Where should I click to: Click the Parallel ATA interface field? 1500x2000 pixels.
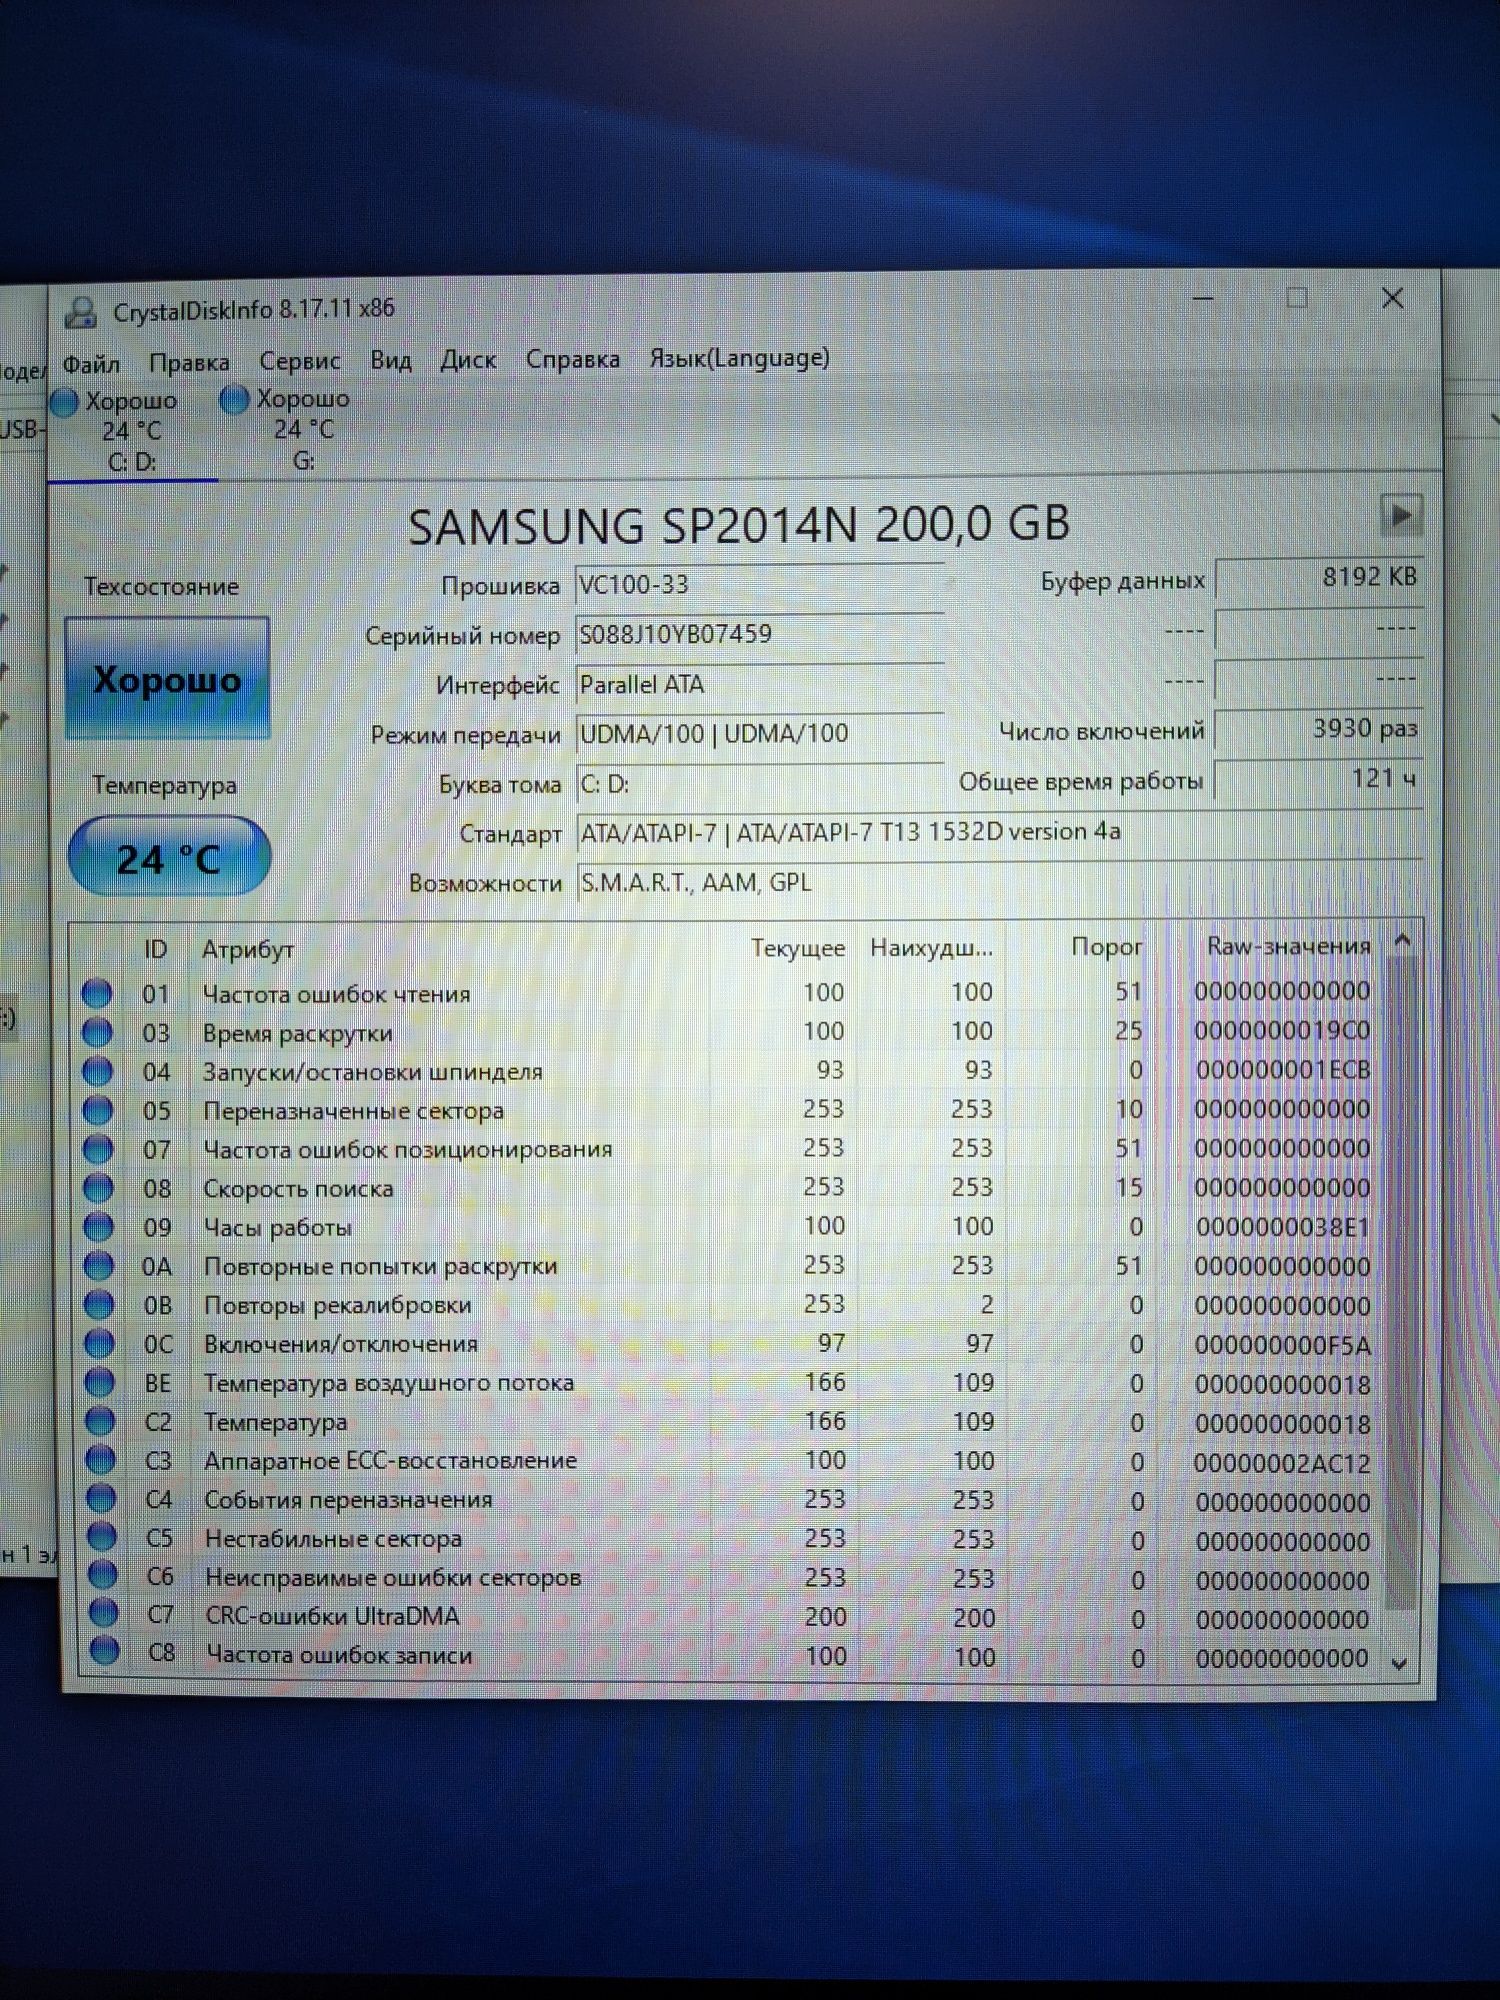[759, 685]
